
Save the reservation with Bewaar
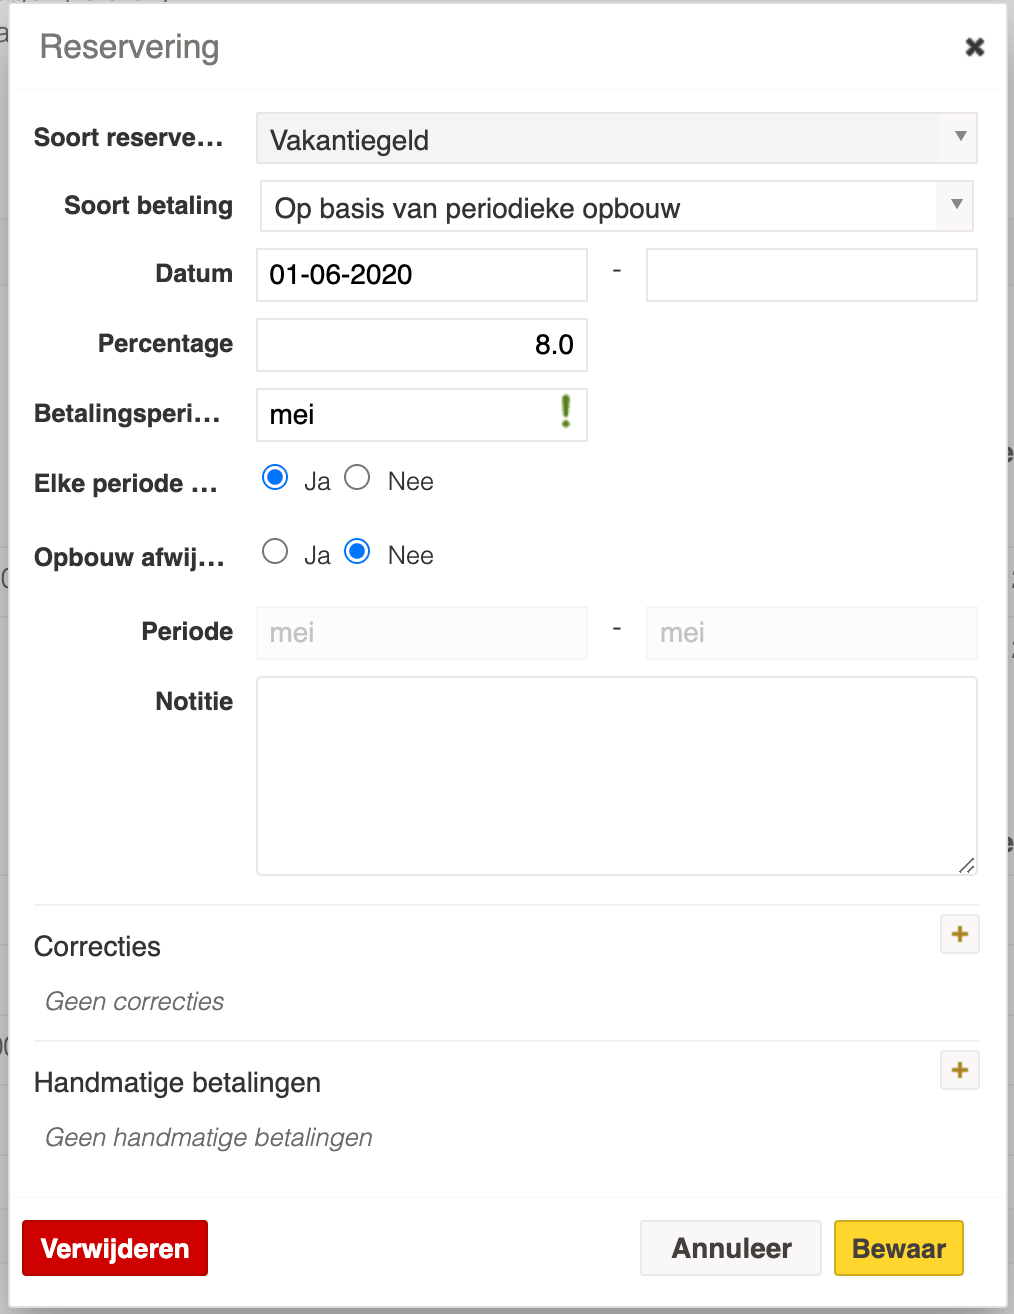[x=899, y=1248]
